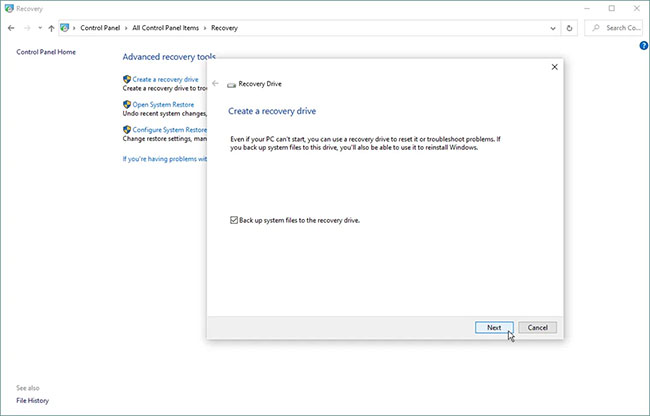Viewport: 650px width, 416px height.
Task: Minimize the Recovery window
Action: [587, 8]
